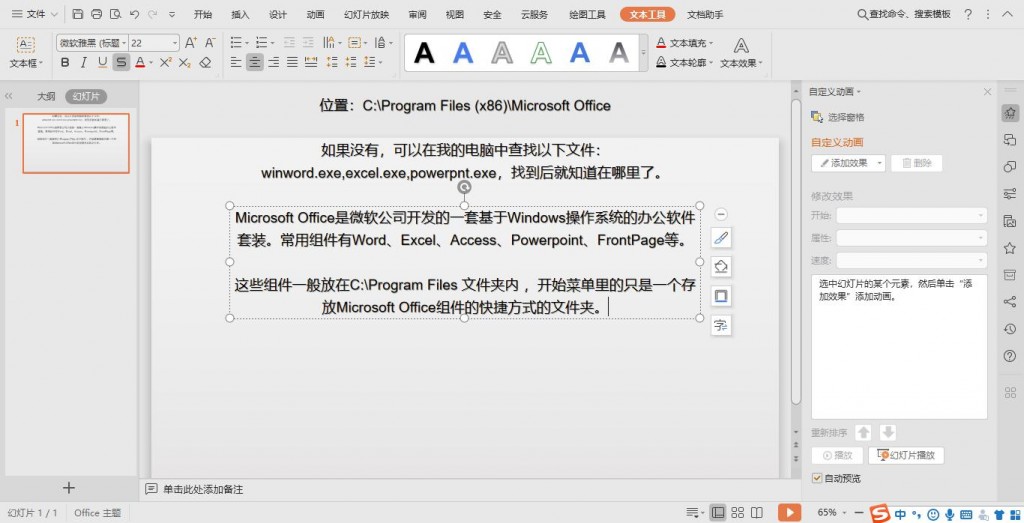The height and width of the screenshot is (523, 1024).
Task: Collapse floating toolbar minus icon
Action: [721, 214]
